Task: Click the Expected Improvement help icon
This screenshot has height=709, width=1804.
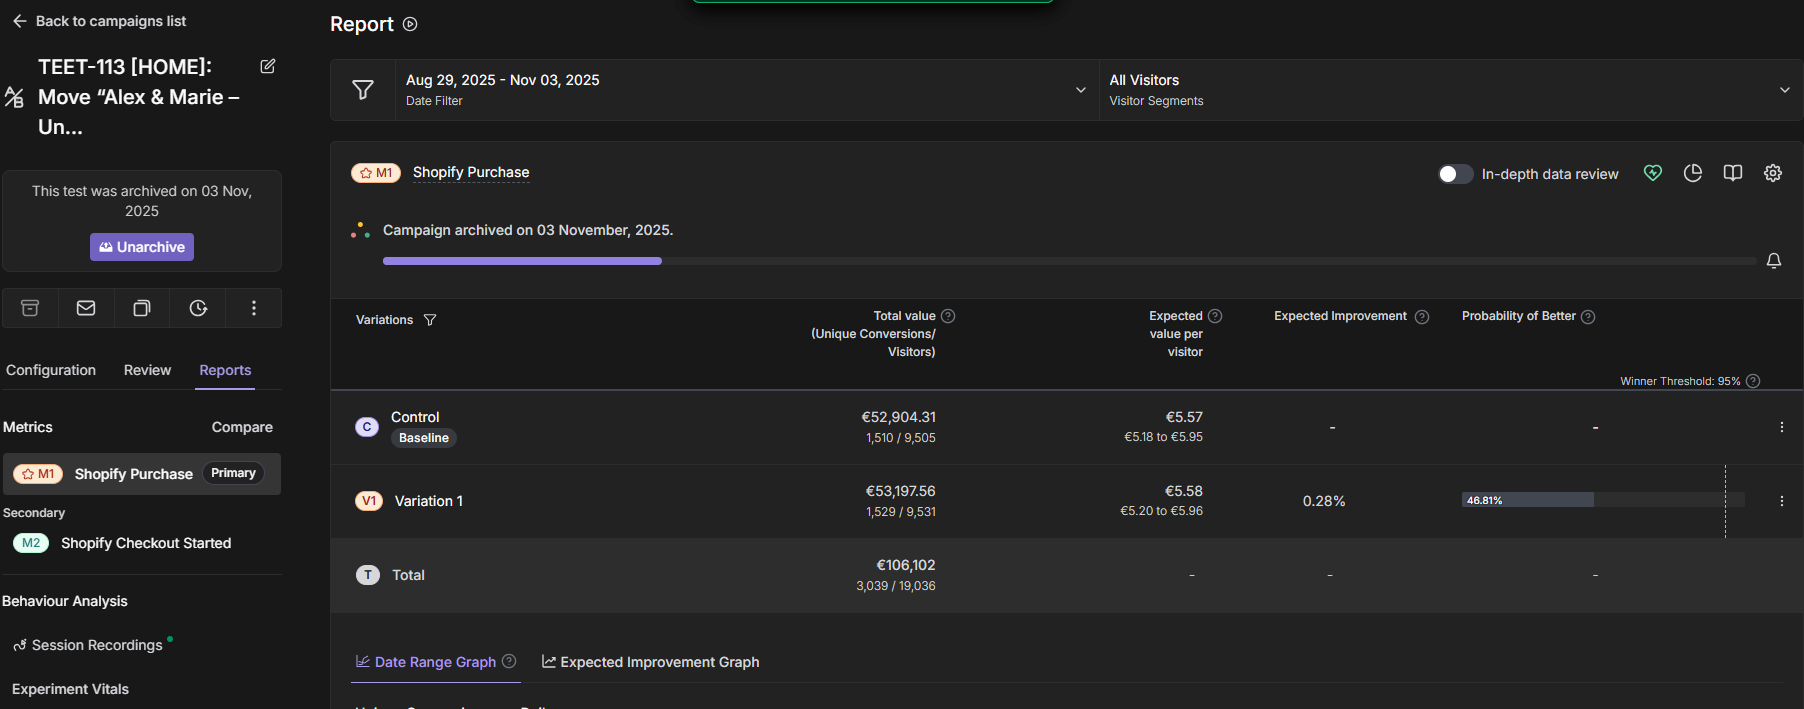Action: pos(1422,317)
